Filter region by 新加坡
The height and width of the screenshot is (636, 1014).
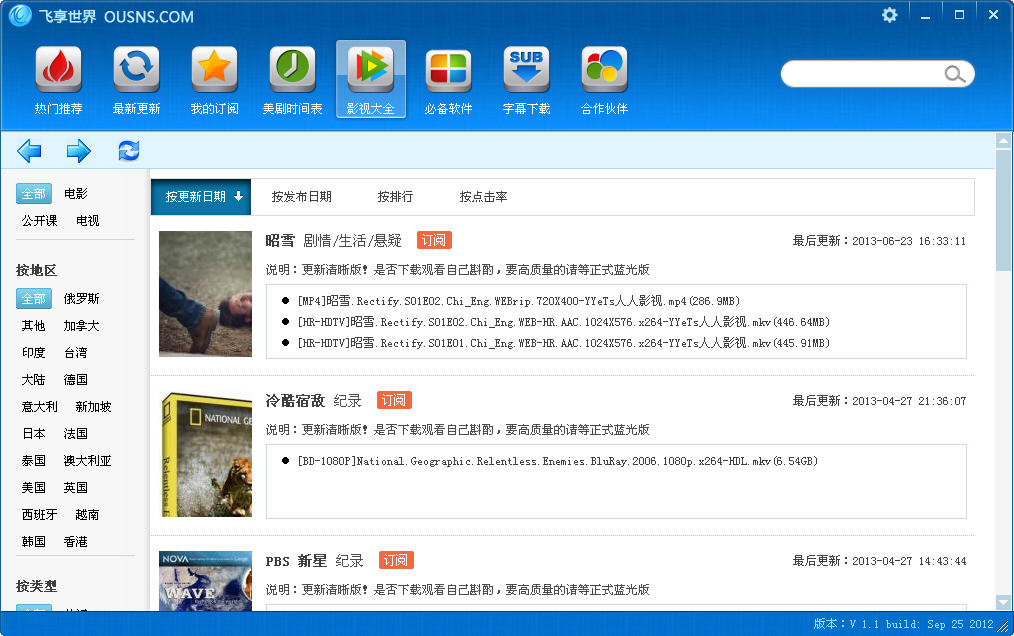[93, 406]
